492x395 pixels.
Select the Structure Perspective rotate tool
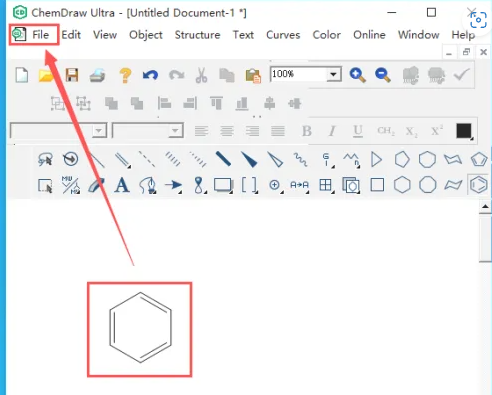click(x=70, y=159)
